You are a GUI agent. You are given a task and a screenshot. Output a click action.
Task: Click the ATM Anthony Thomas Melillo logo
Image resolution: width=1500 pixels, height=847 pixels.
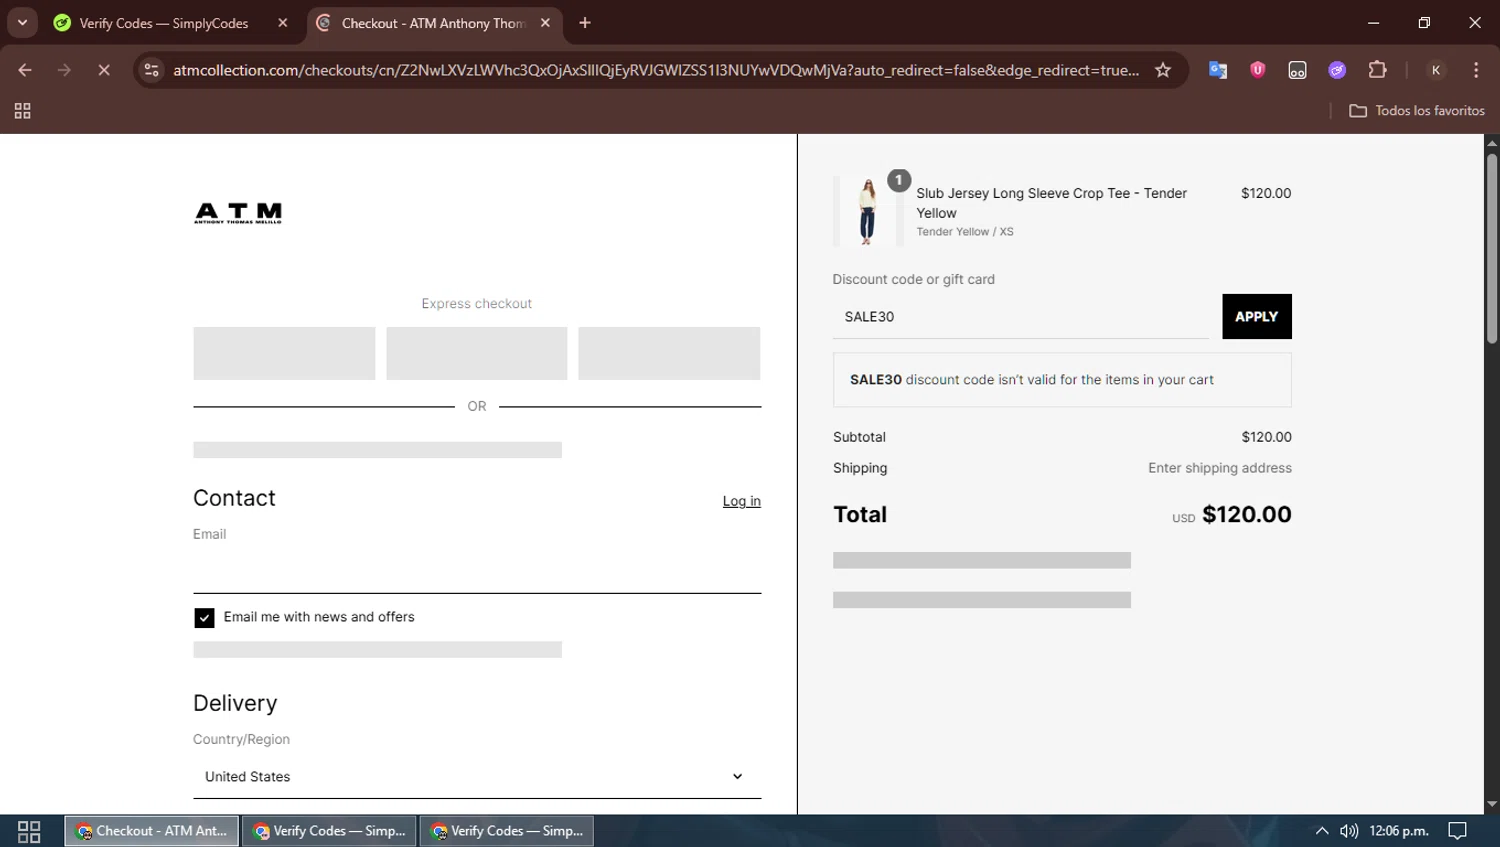(x=238, y=213)
